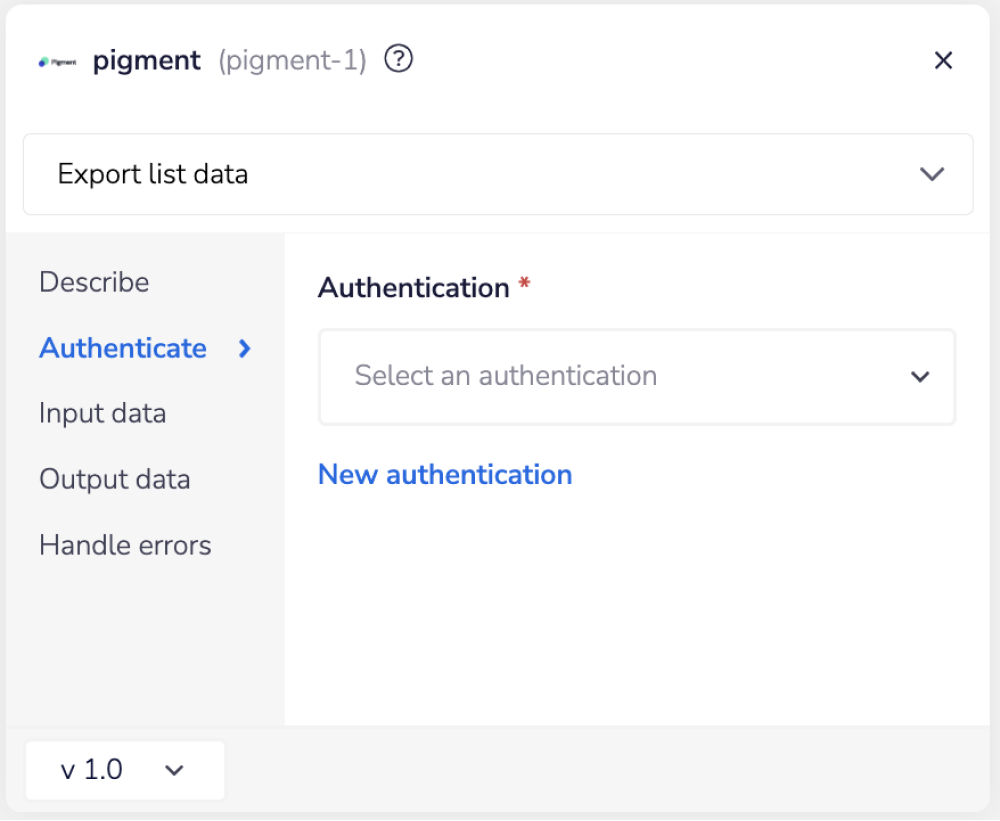Screen dimensions: 1000x821
Task: Open the Export list data action dropdown
Action: pos(497,174)
